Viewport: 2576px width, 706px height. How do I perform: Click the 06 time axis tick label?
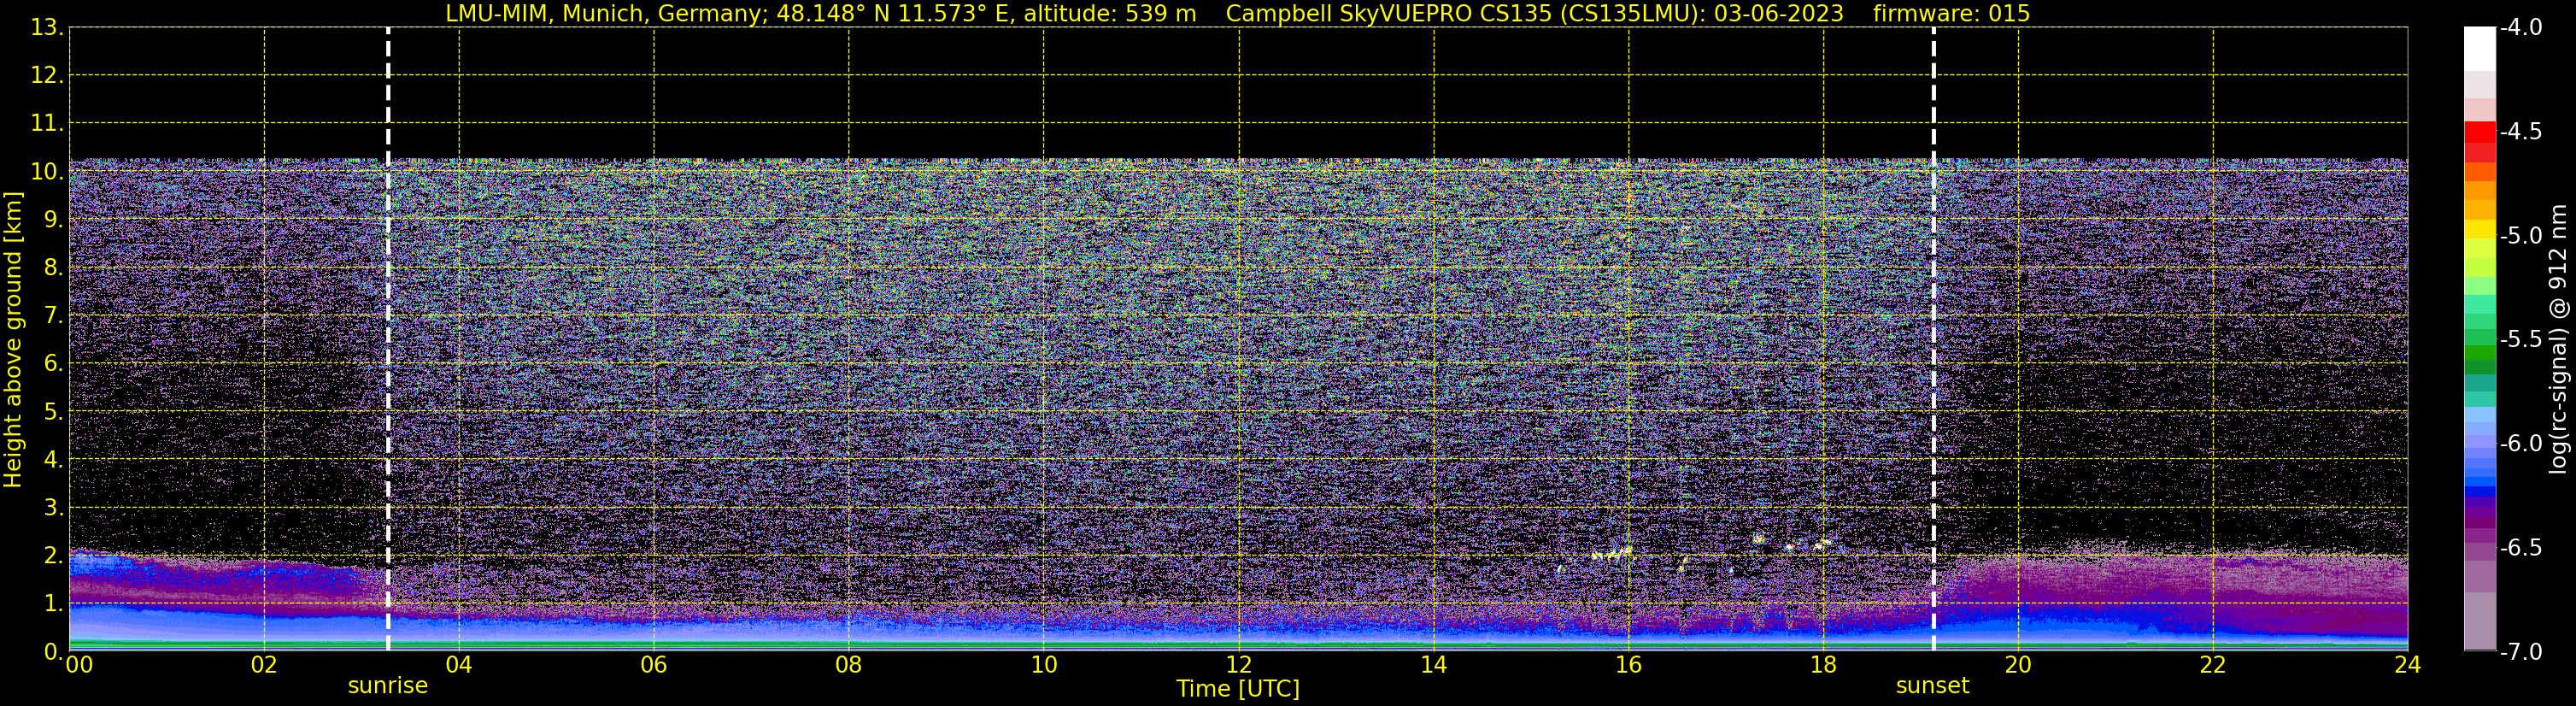click(x=654, y=665)
